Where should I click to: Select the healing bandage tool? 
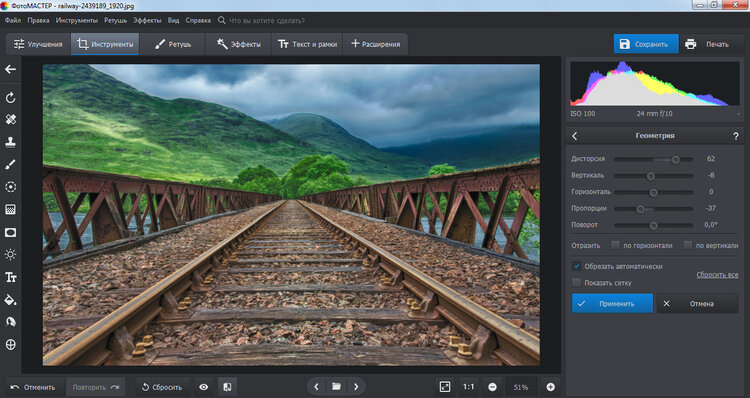tap(11, 120)
